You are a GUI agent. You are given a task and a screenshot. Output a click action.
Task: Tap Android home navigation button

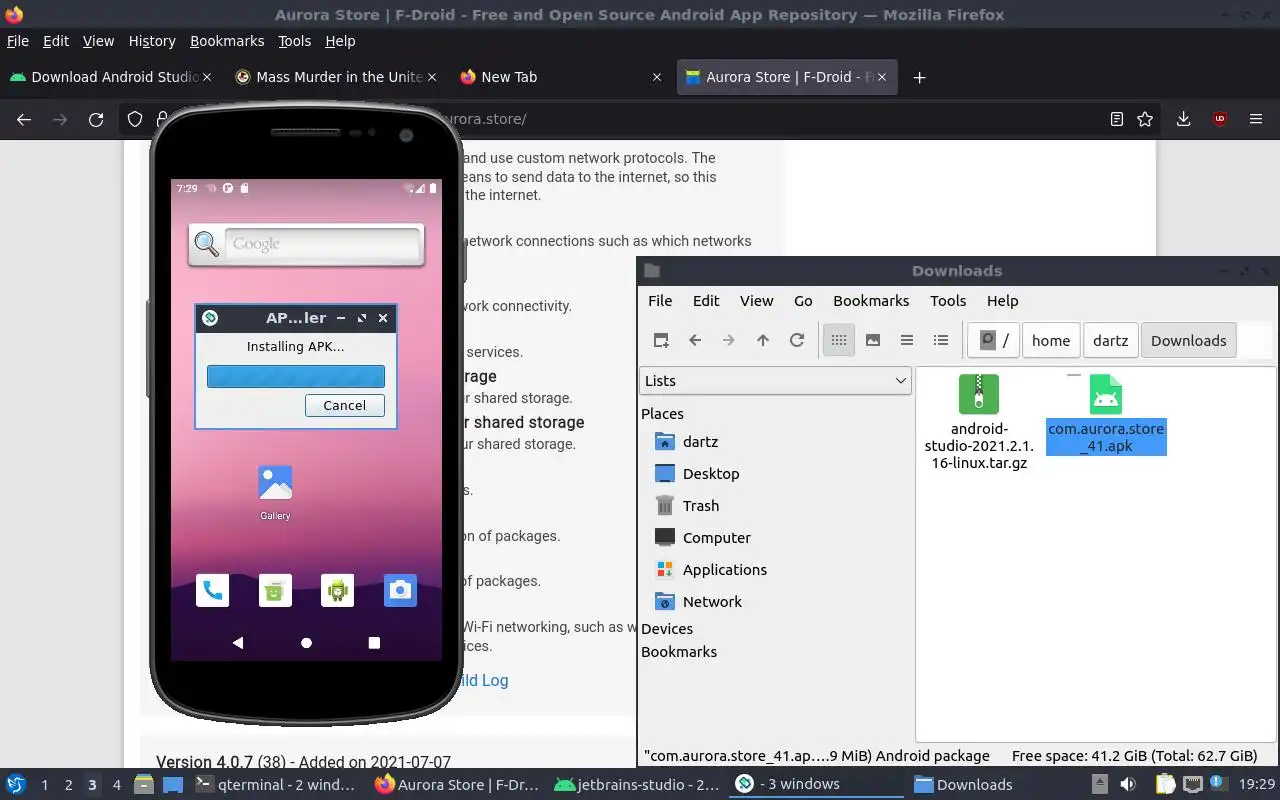306,643
